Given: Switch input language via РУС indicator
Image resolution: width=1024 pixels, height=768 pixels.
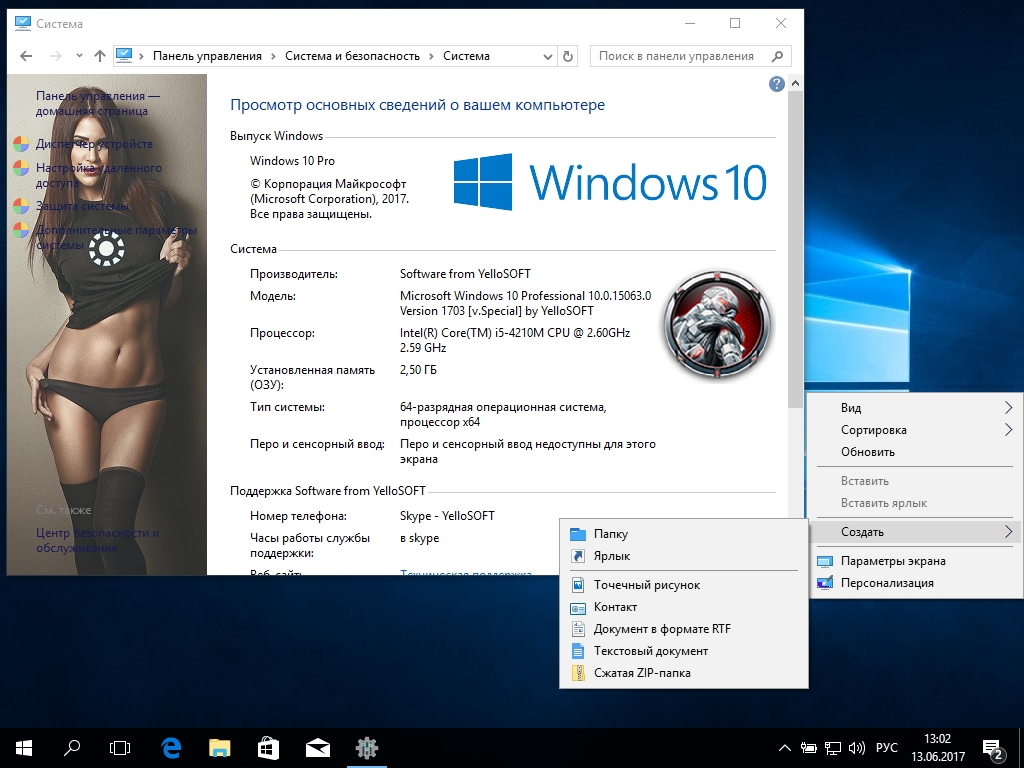Looking at the screenshot, I should pos(886,748).
